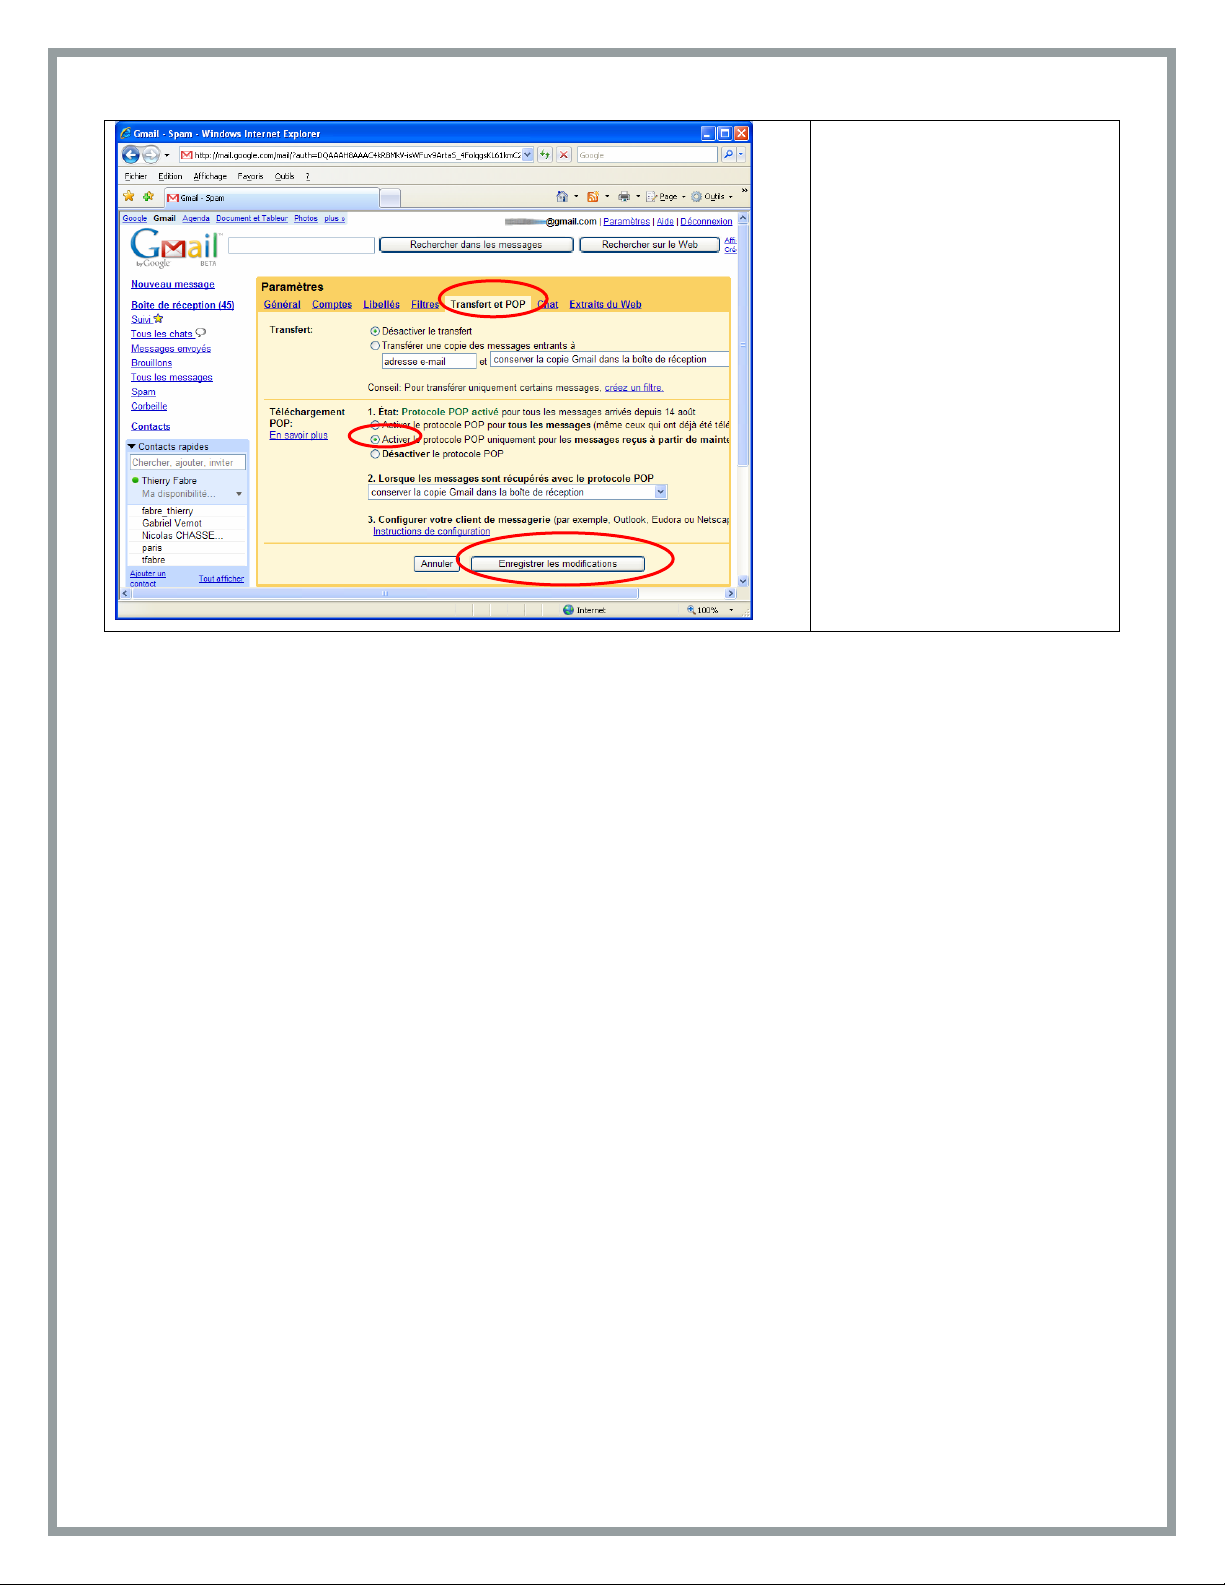Click the search magnifier icon in IE
Screen dimensions: 1225x1585
point(728,155)
